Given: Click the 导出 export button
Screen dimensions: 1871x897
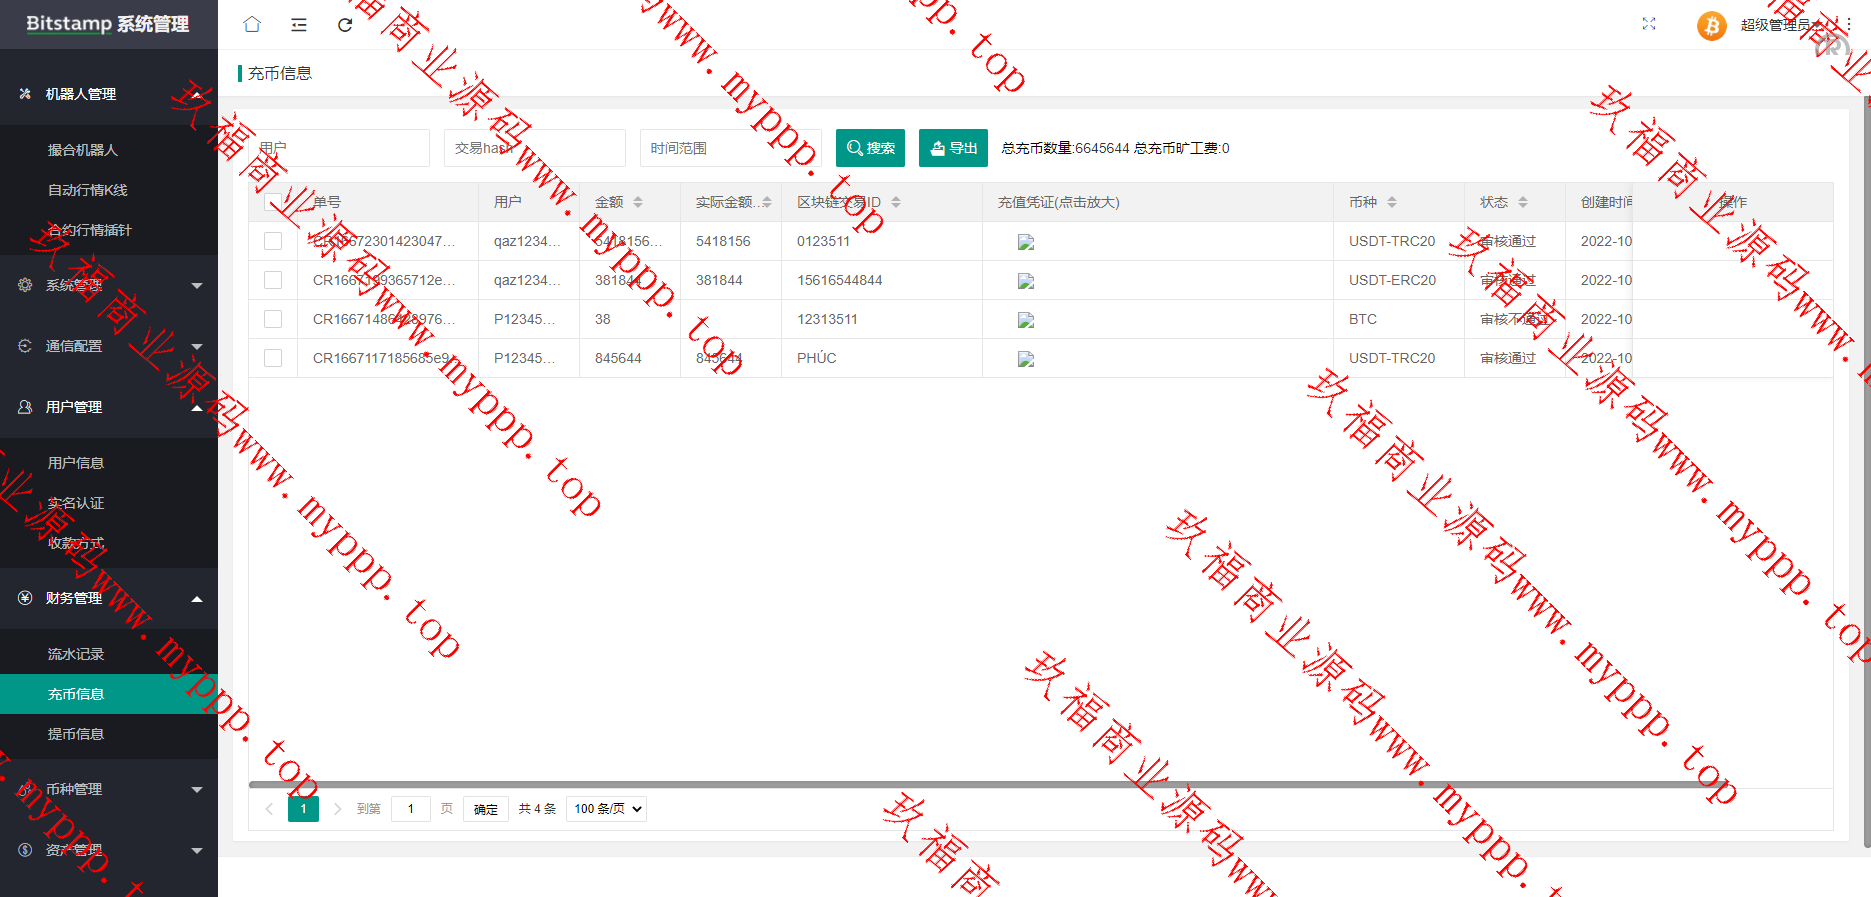Looking at the screenshot, I should tap(953, 148).
